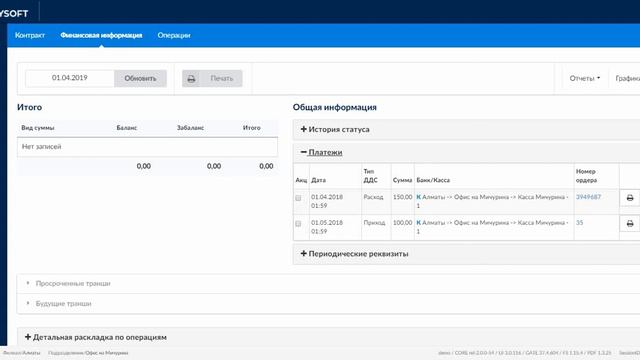Tick the checkbox for payment 01.04.2018
Viewport: 640px width, 360px height.
tap(298, 198)
